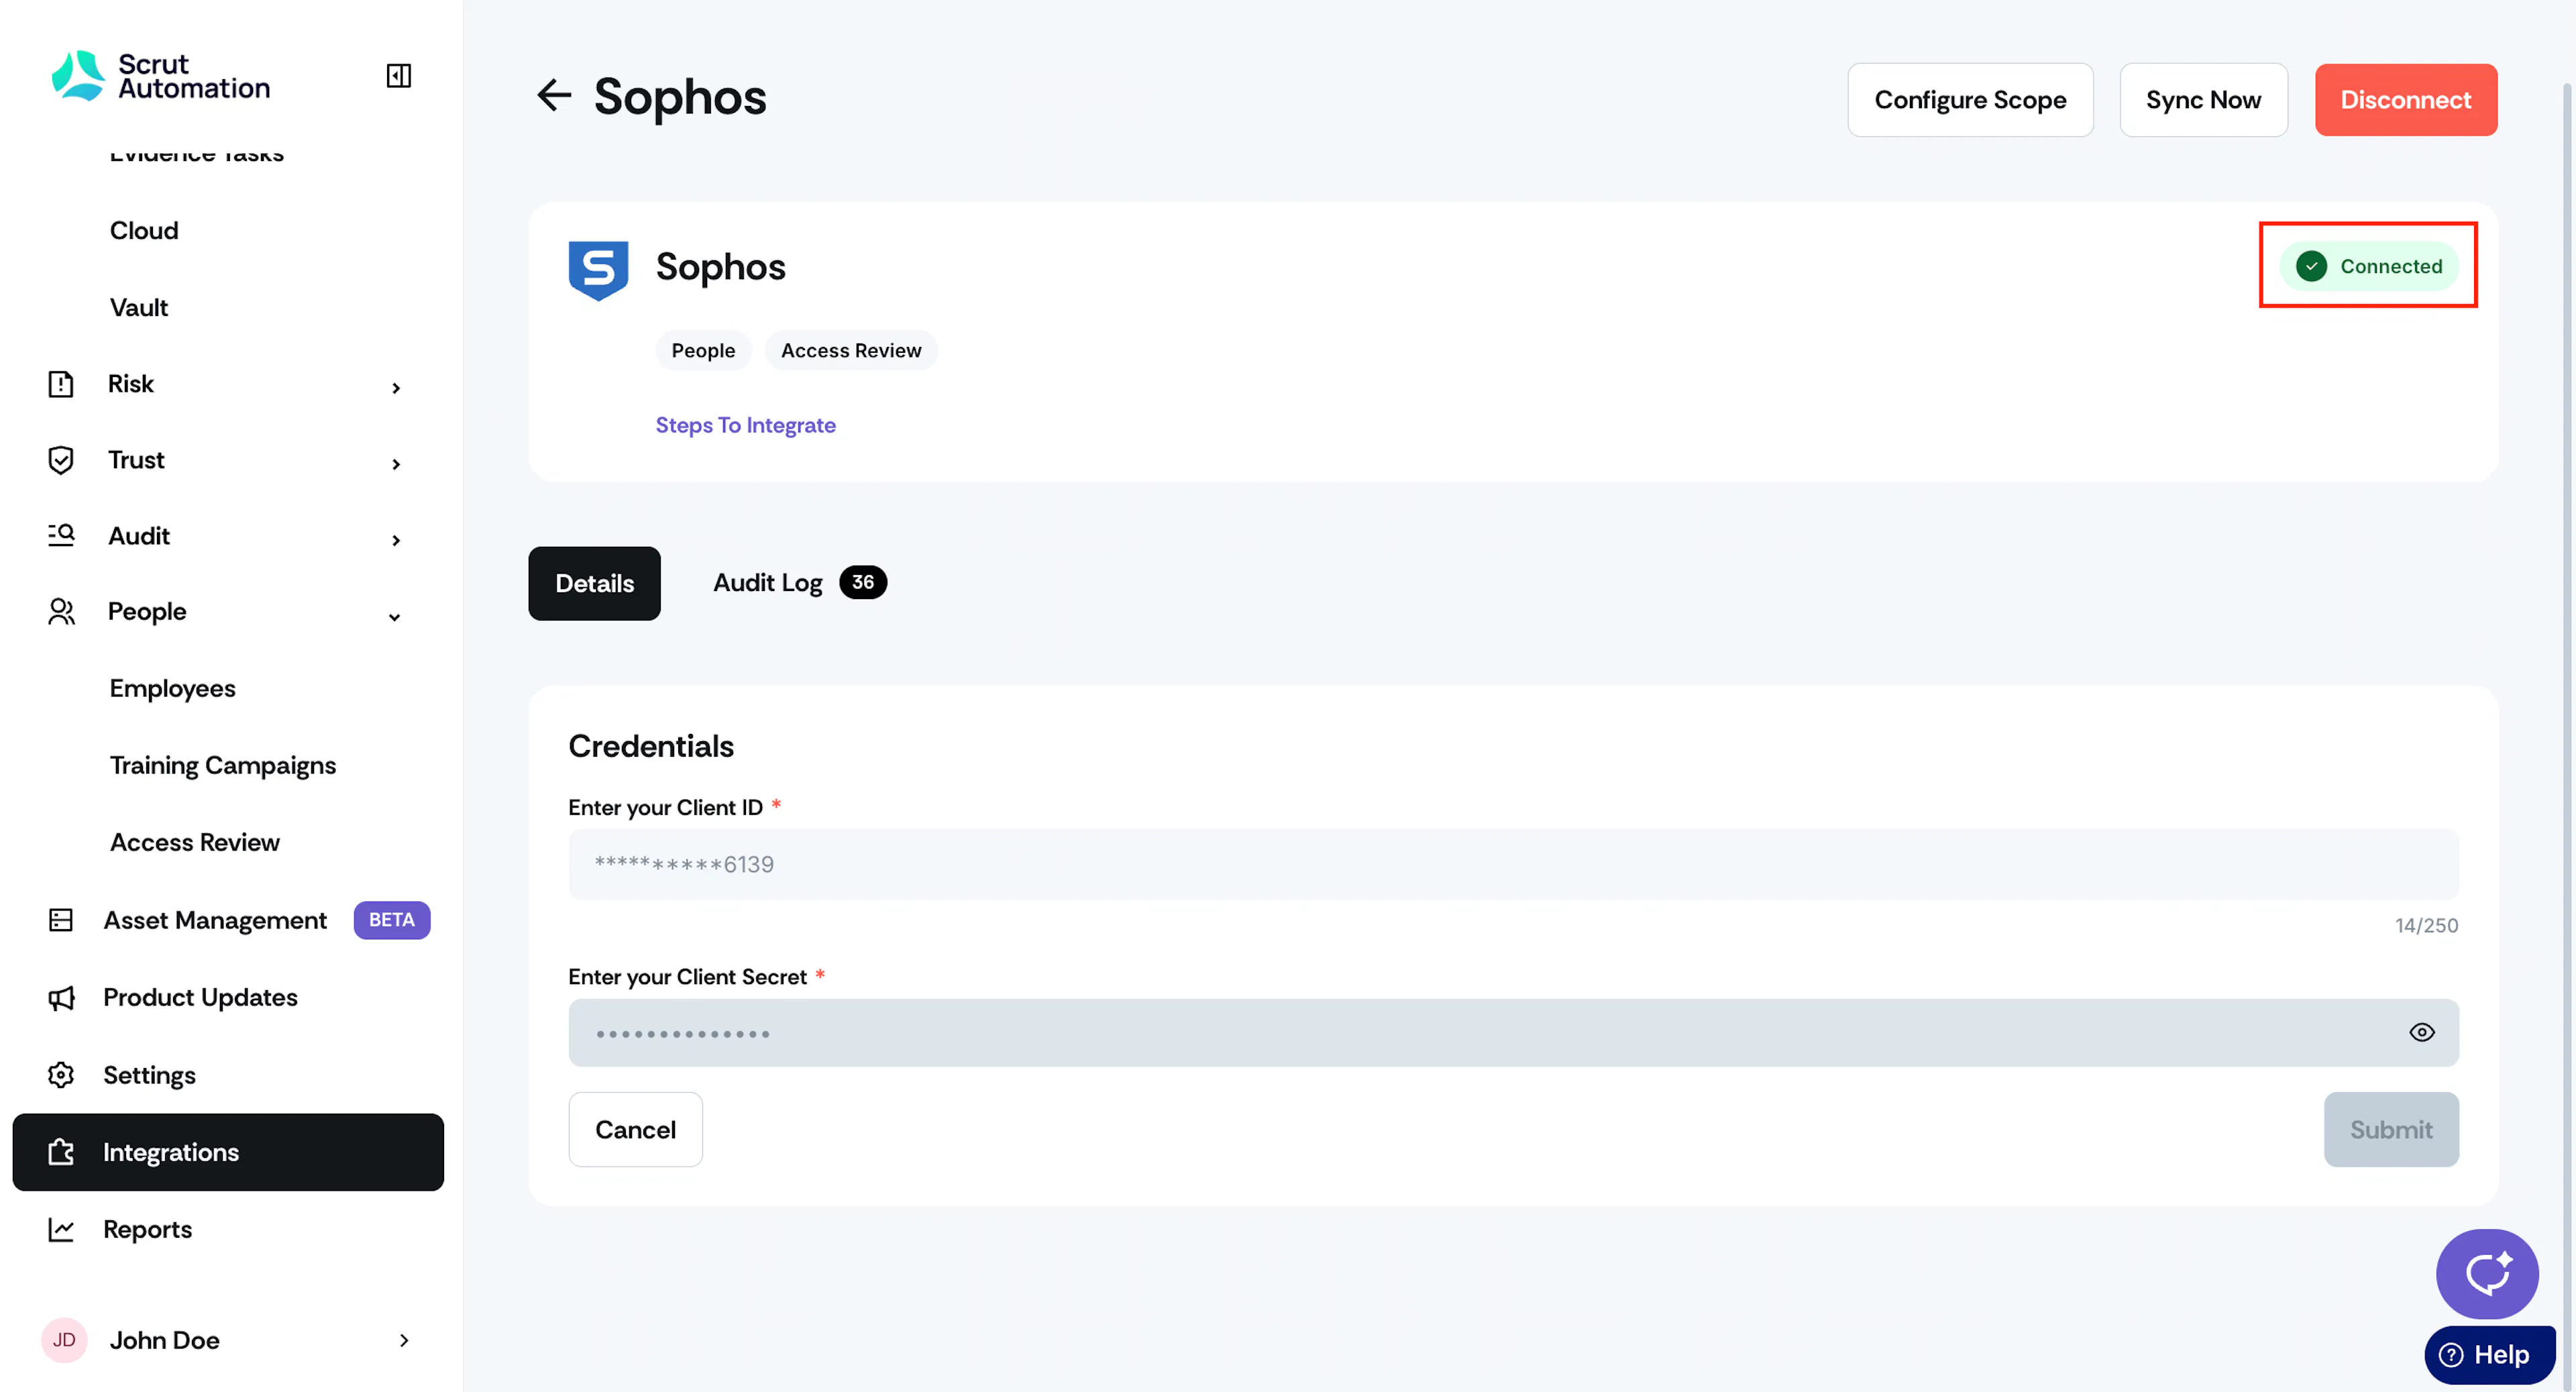Open Asset Management icon in sidebar
The height and width of the screenshot is (1392, 2576).
61,919
